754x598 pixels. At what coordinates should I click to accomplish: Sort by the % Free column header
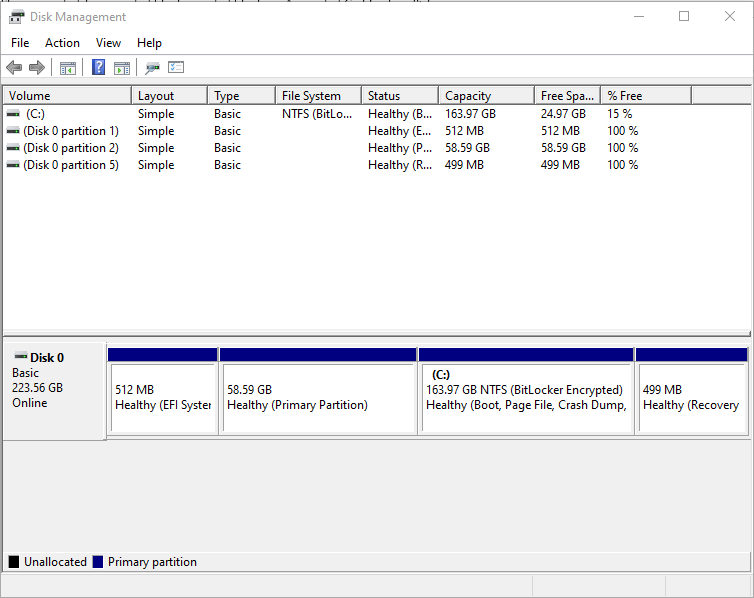coord(646,96)
